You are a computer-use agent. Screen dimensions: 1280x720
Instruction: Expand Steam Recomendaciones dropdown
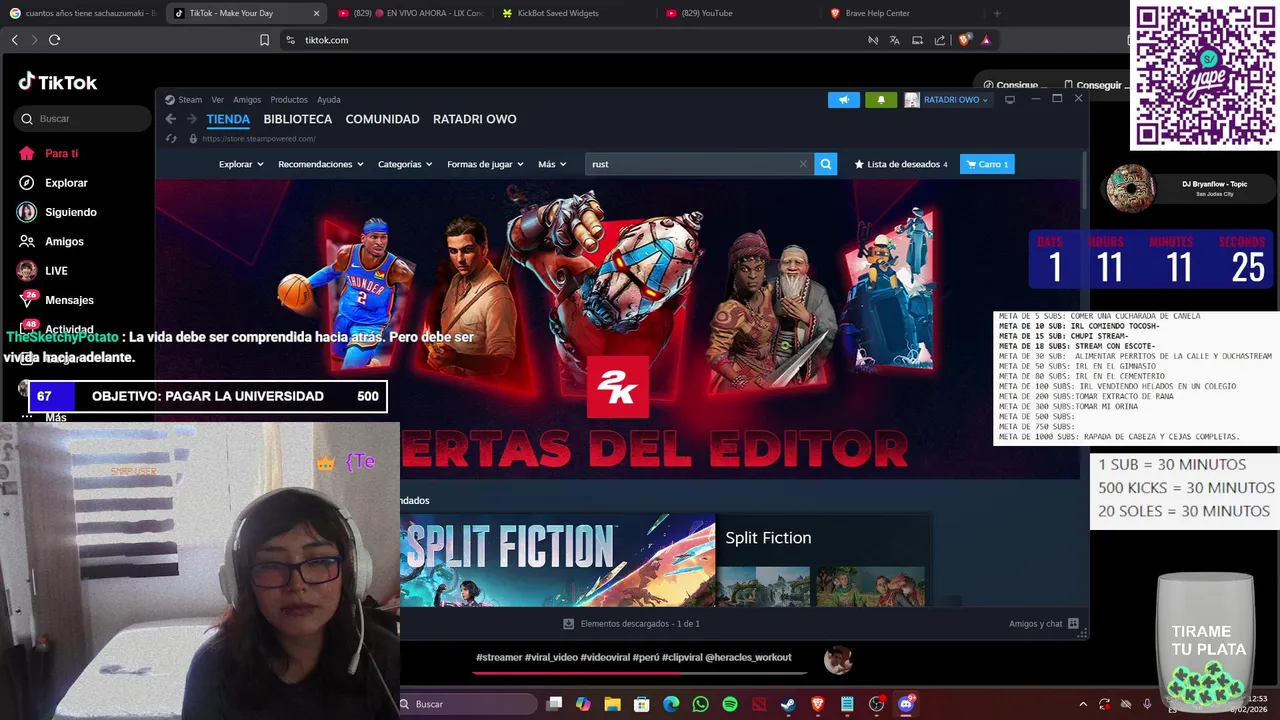tap(321, 164)
